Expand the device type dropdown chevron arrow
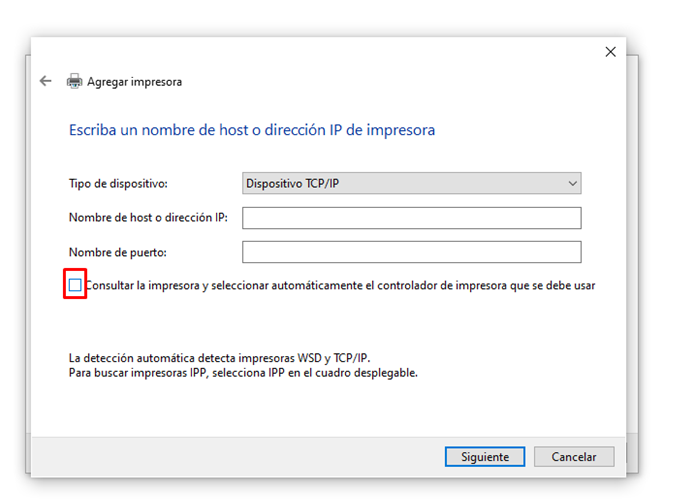678x499 pixels. [572, 184]
